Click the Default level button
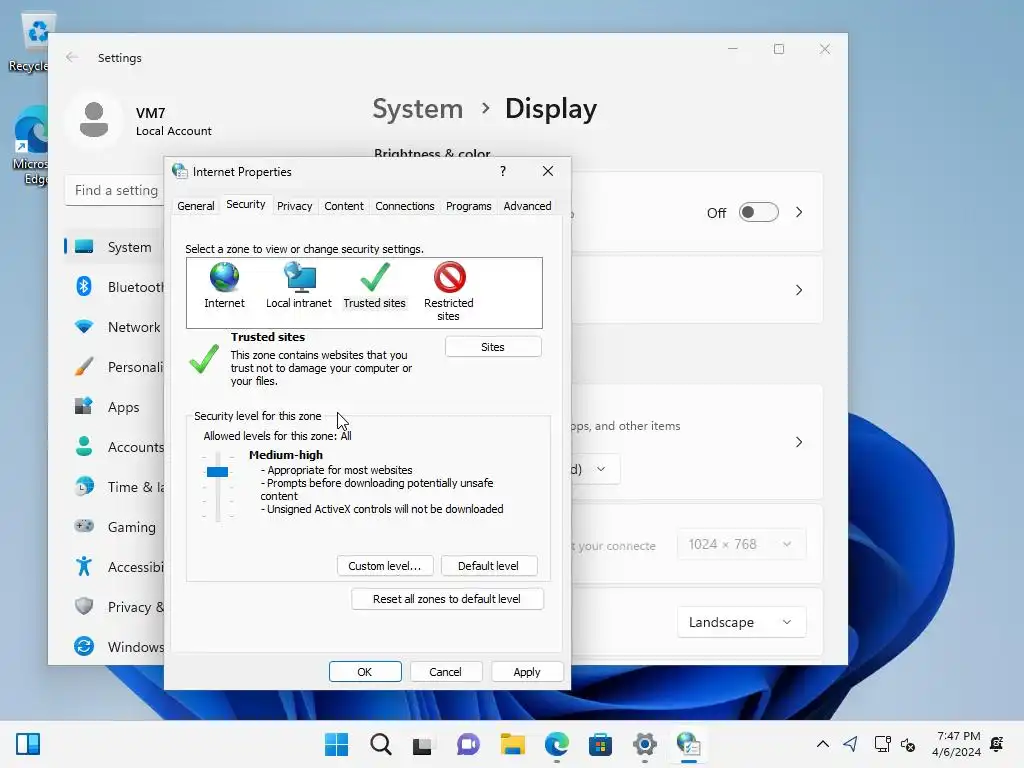The image size is (1024, 768). (488, 566)
